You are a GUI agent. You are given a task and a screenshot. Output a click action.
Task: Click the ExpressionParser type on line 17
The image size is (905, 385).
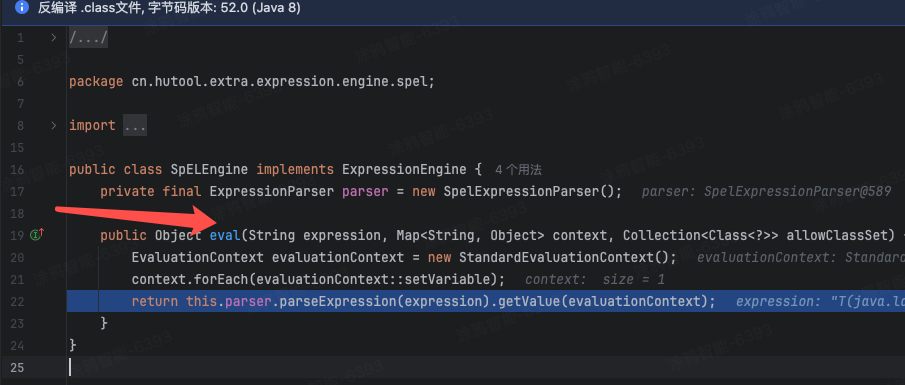coord(271,192)
